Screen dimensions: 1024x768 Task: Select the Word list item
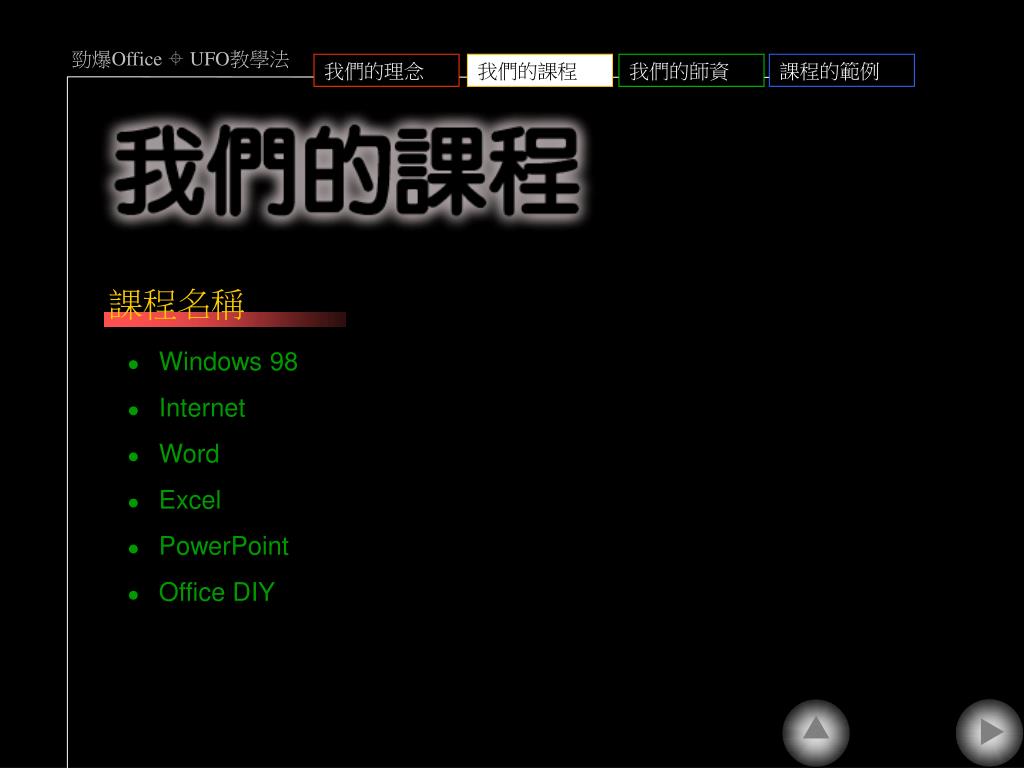click(189, 454)
